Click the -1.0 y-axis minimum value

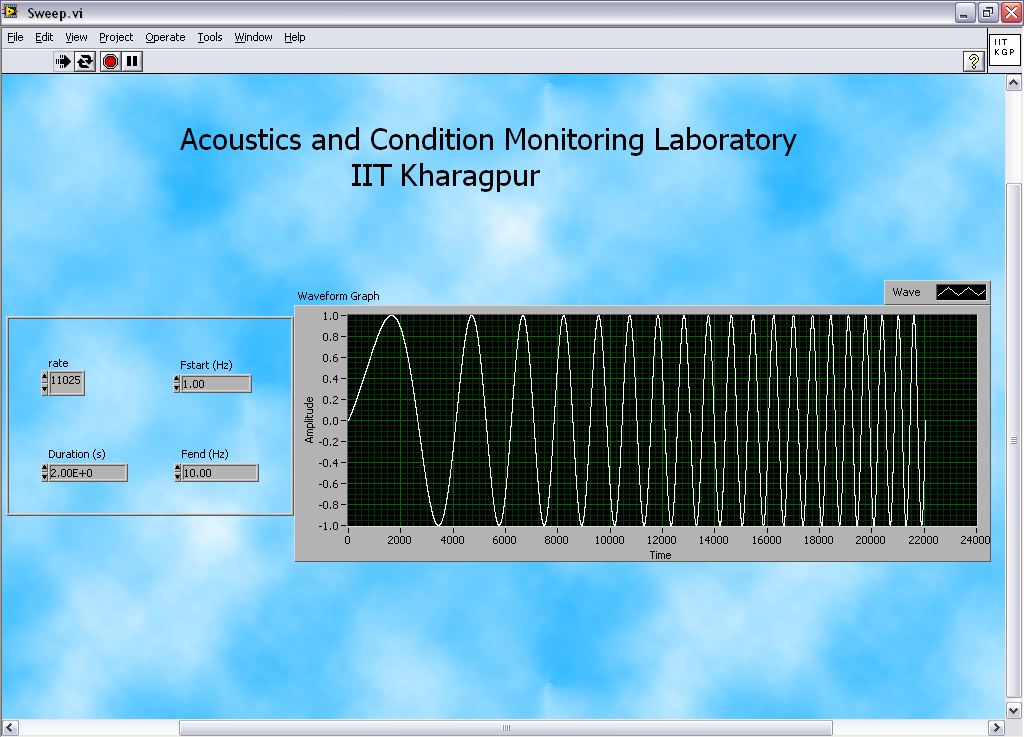point(328,525)
